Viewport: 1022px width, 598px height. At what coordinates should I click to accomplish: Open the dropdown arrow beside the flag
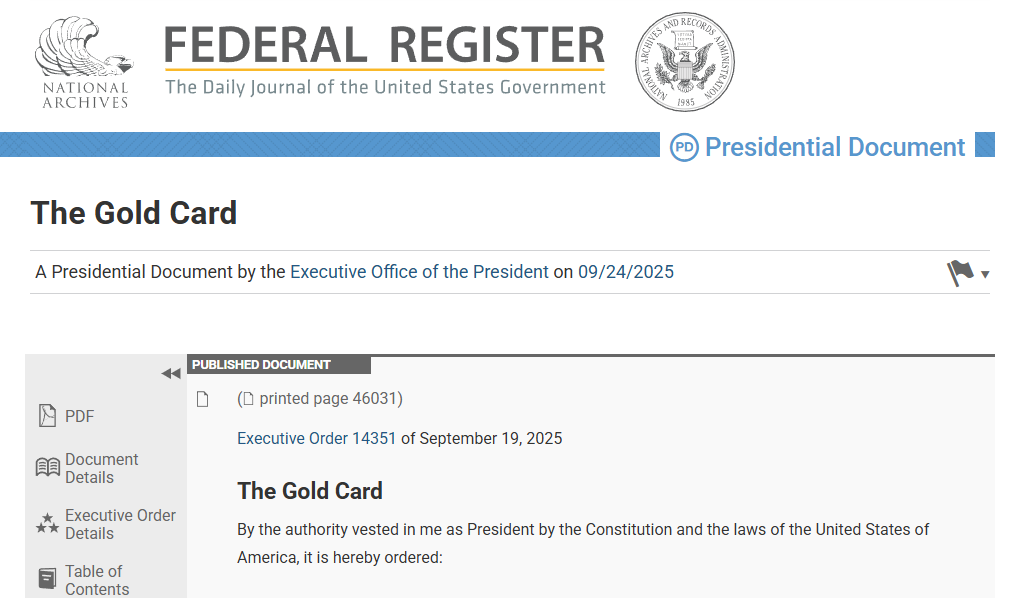(x=985, y=275)
